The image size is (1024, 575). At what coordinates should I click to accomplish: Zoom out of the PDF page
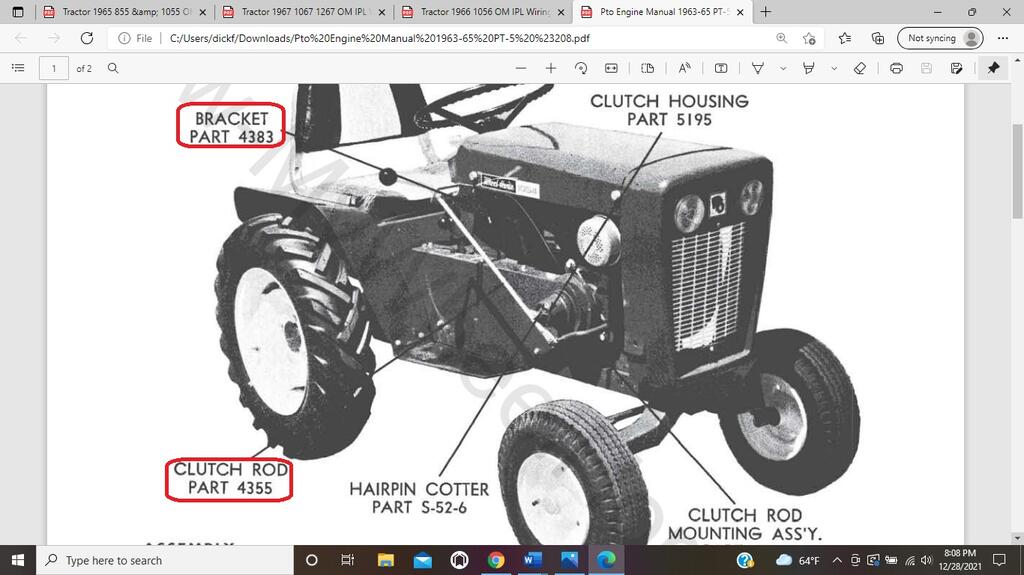520,68
